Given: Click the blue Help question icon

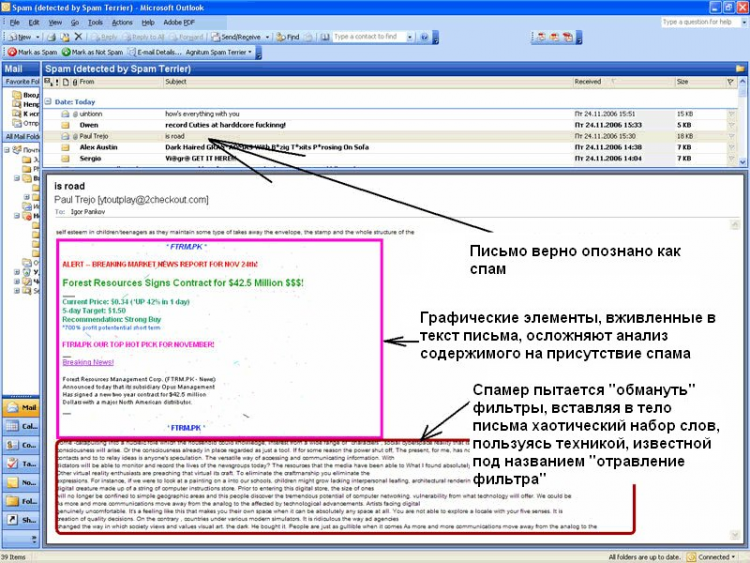Looking at the screenshot, I should click(424, 37).
